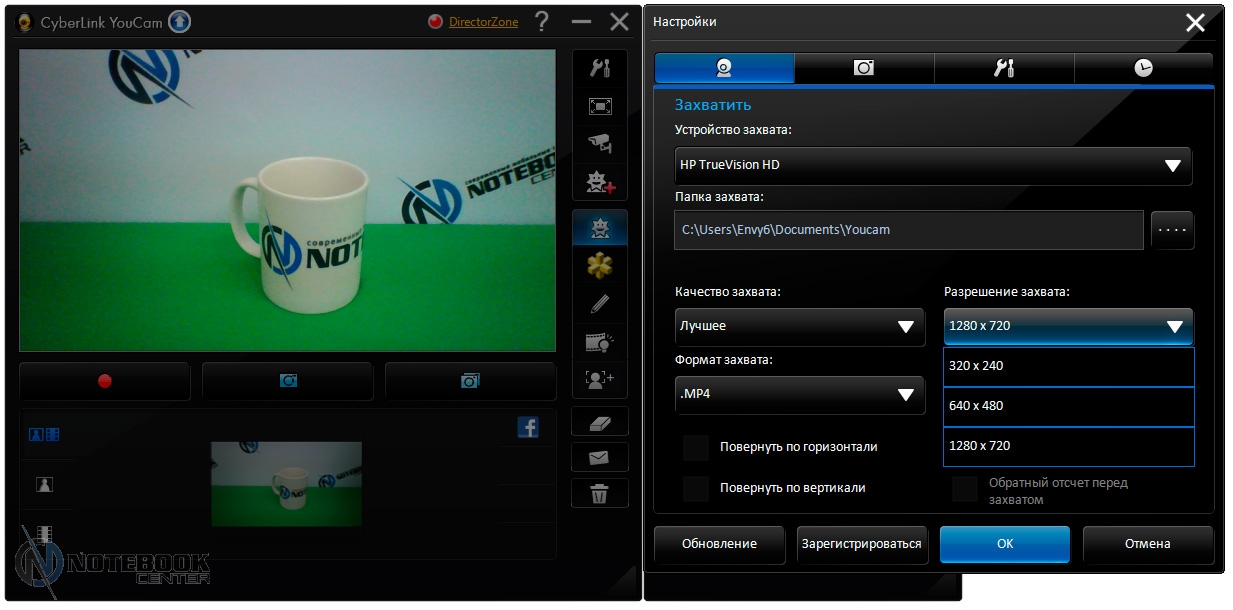1233x610 pixels.
Task: Take a snapshot with the camera icon
Action: [x=288, y=381]
